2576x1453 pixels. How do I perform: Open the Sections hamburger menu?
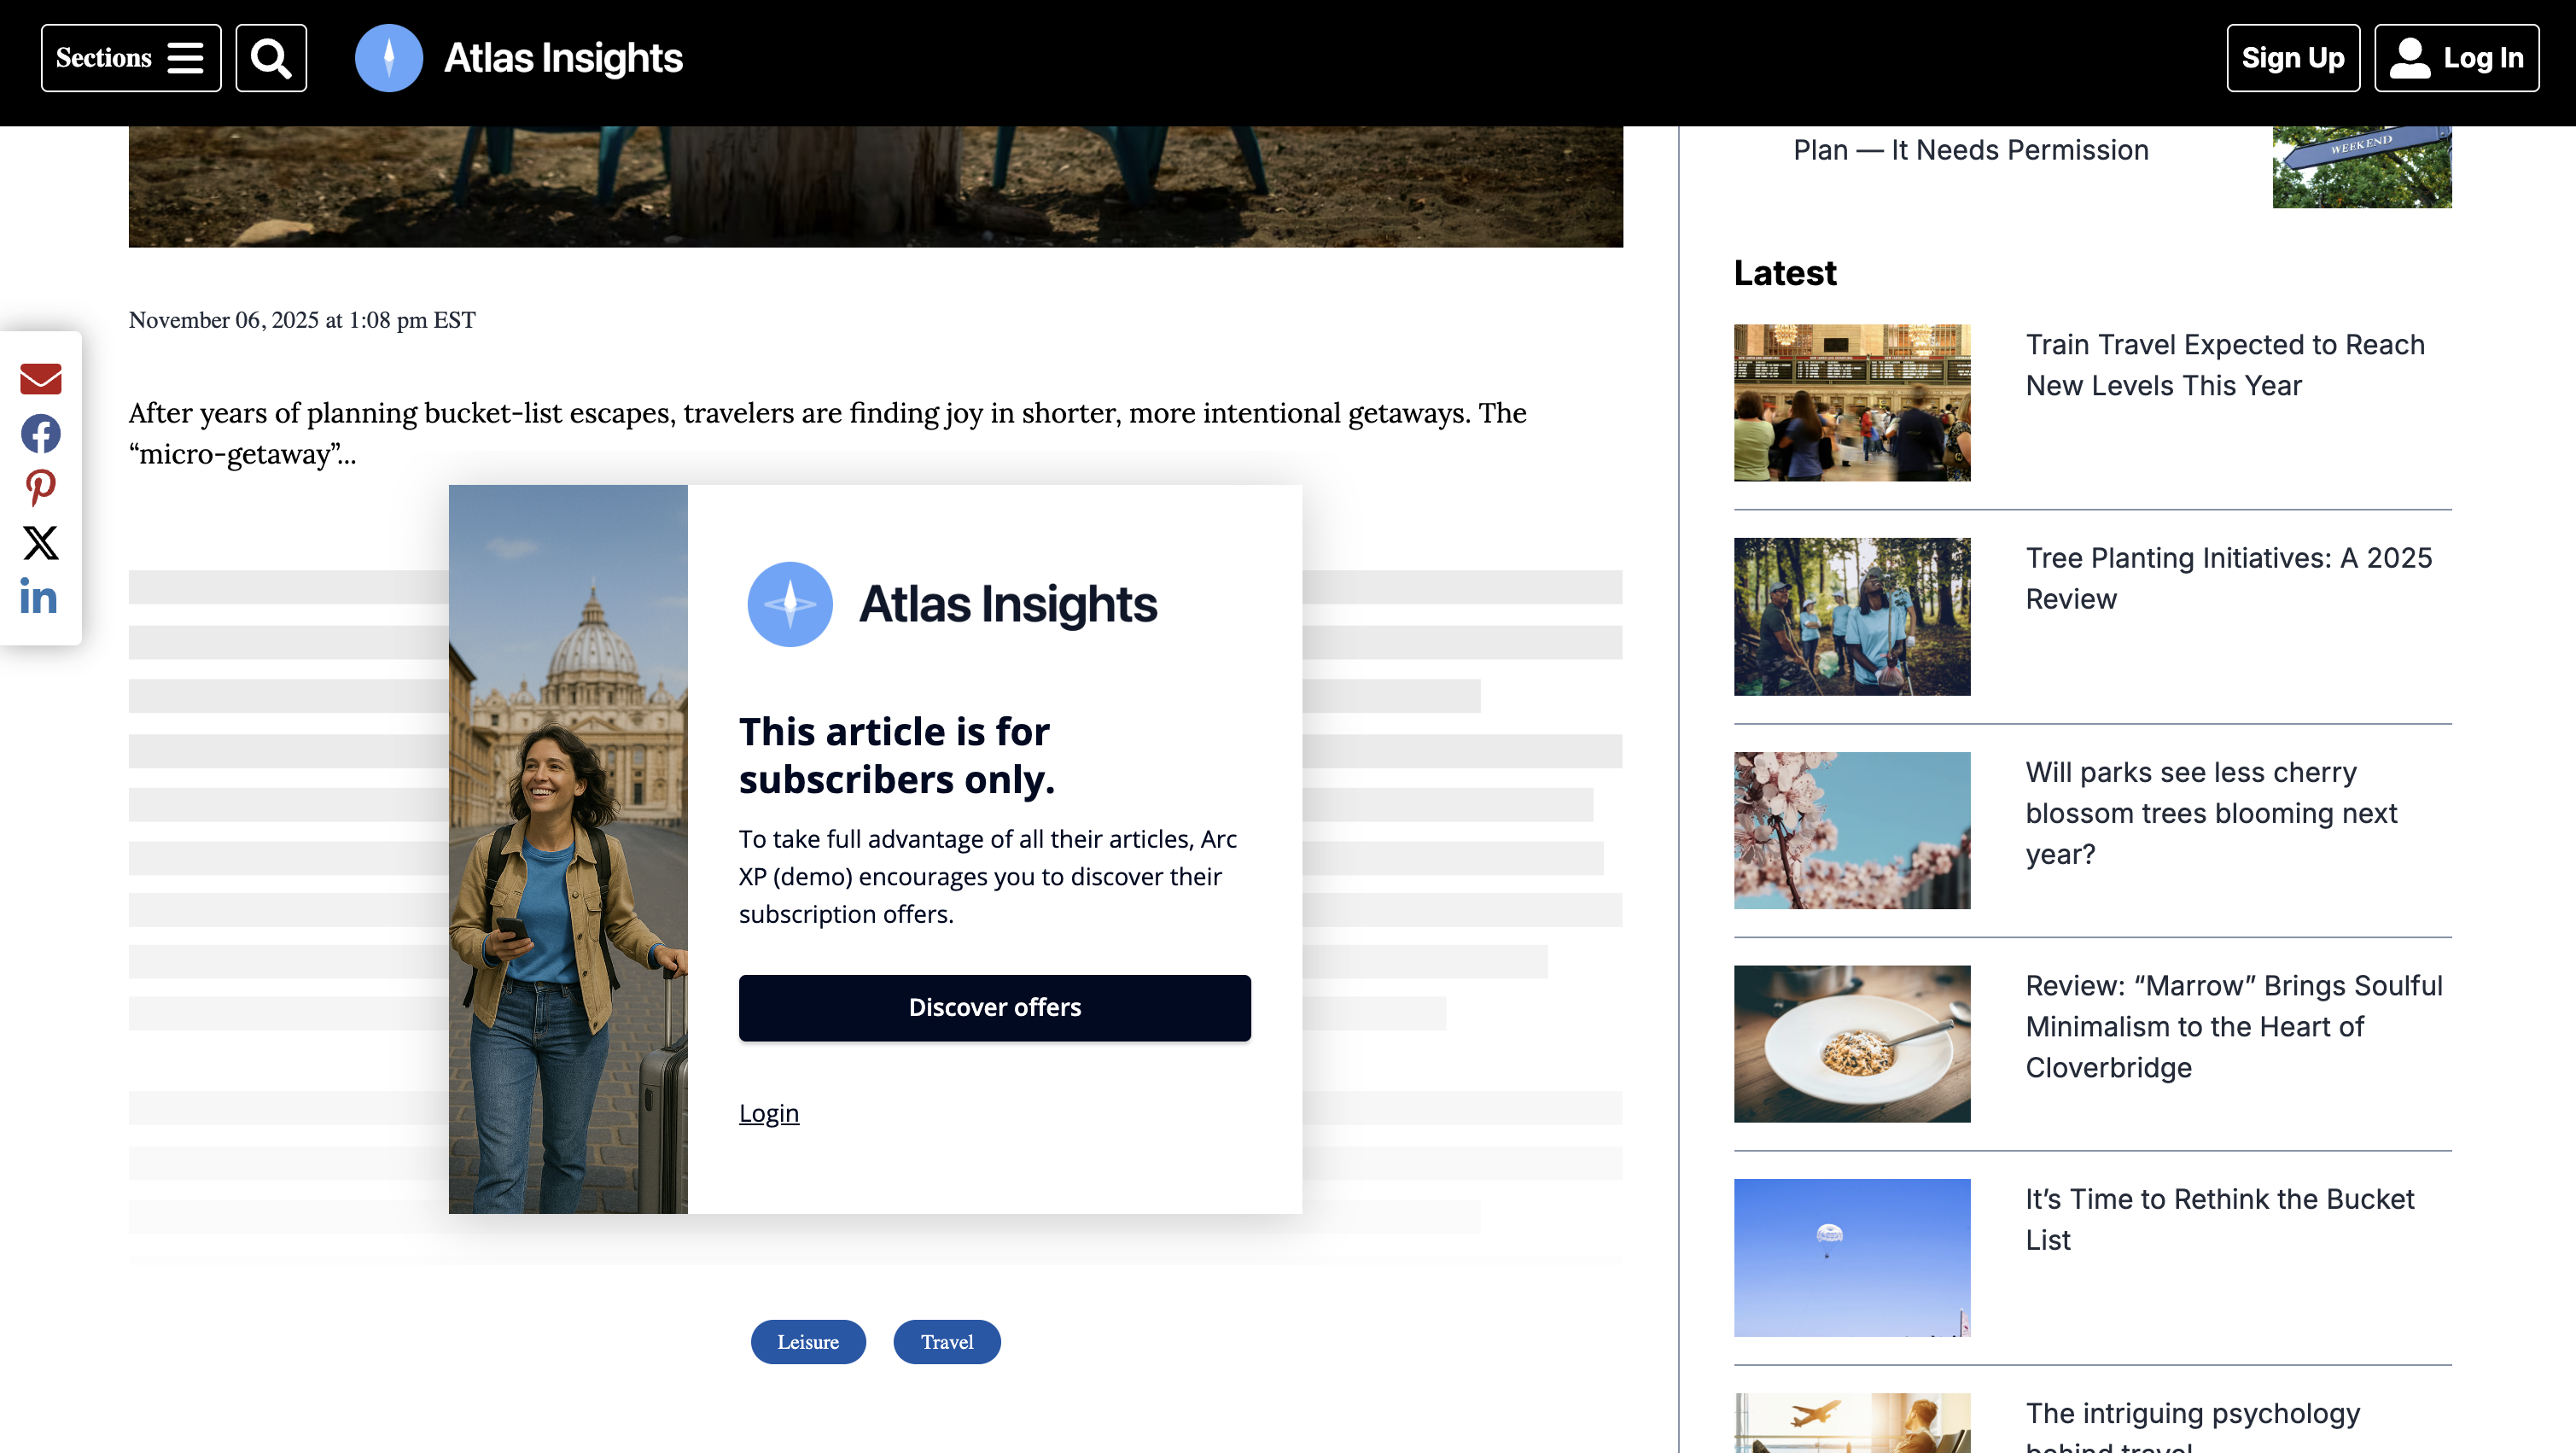131,58
